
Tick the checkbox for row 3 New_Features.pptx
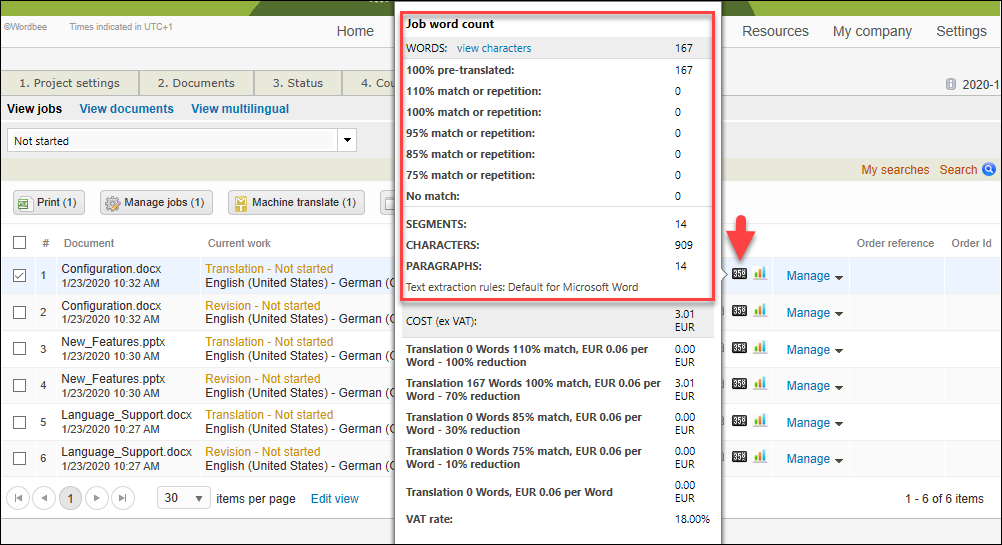point(20,349)
